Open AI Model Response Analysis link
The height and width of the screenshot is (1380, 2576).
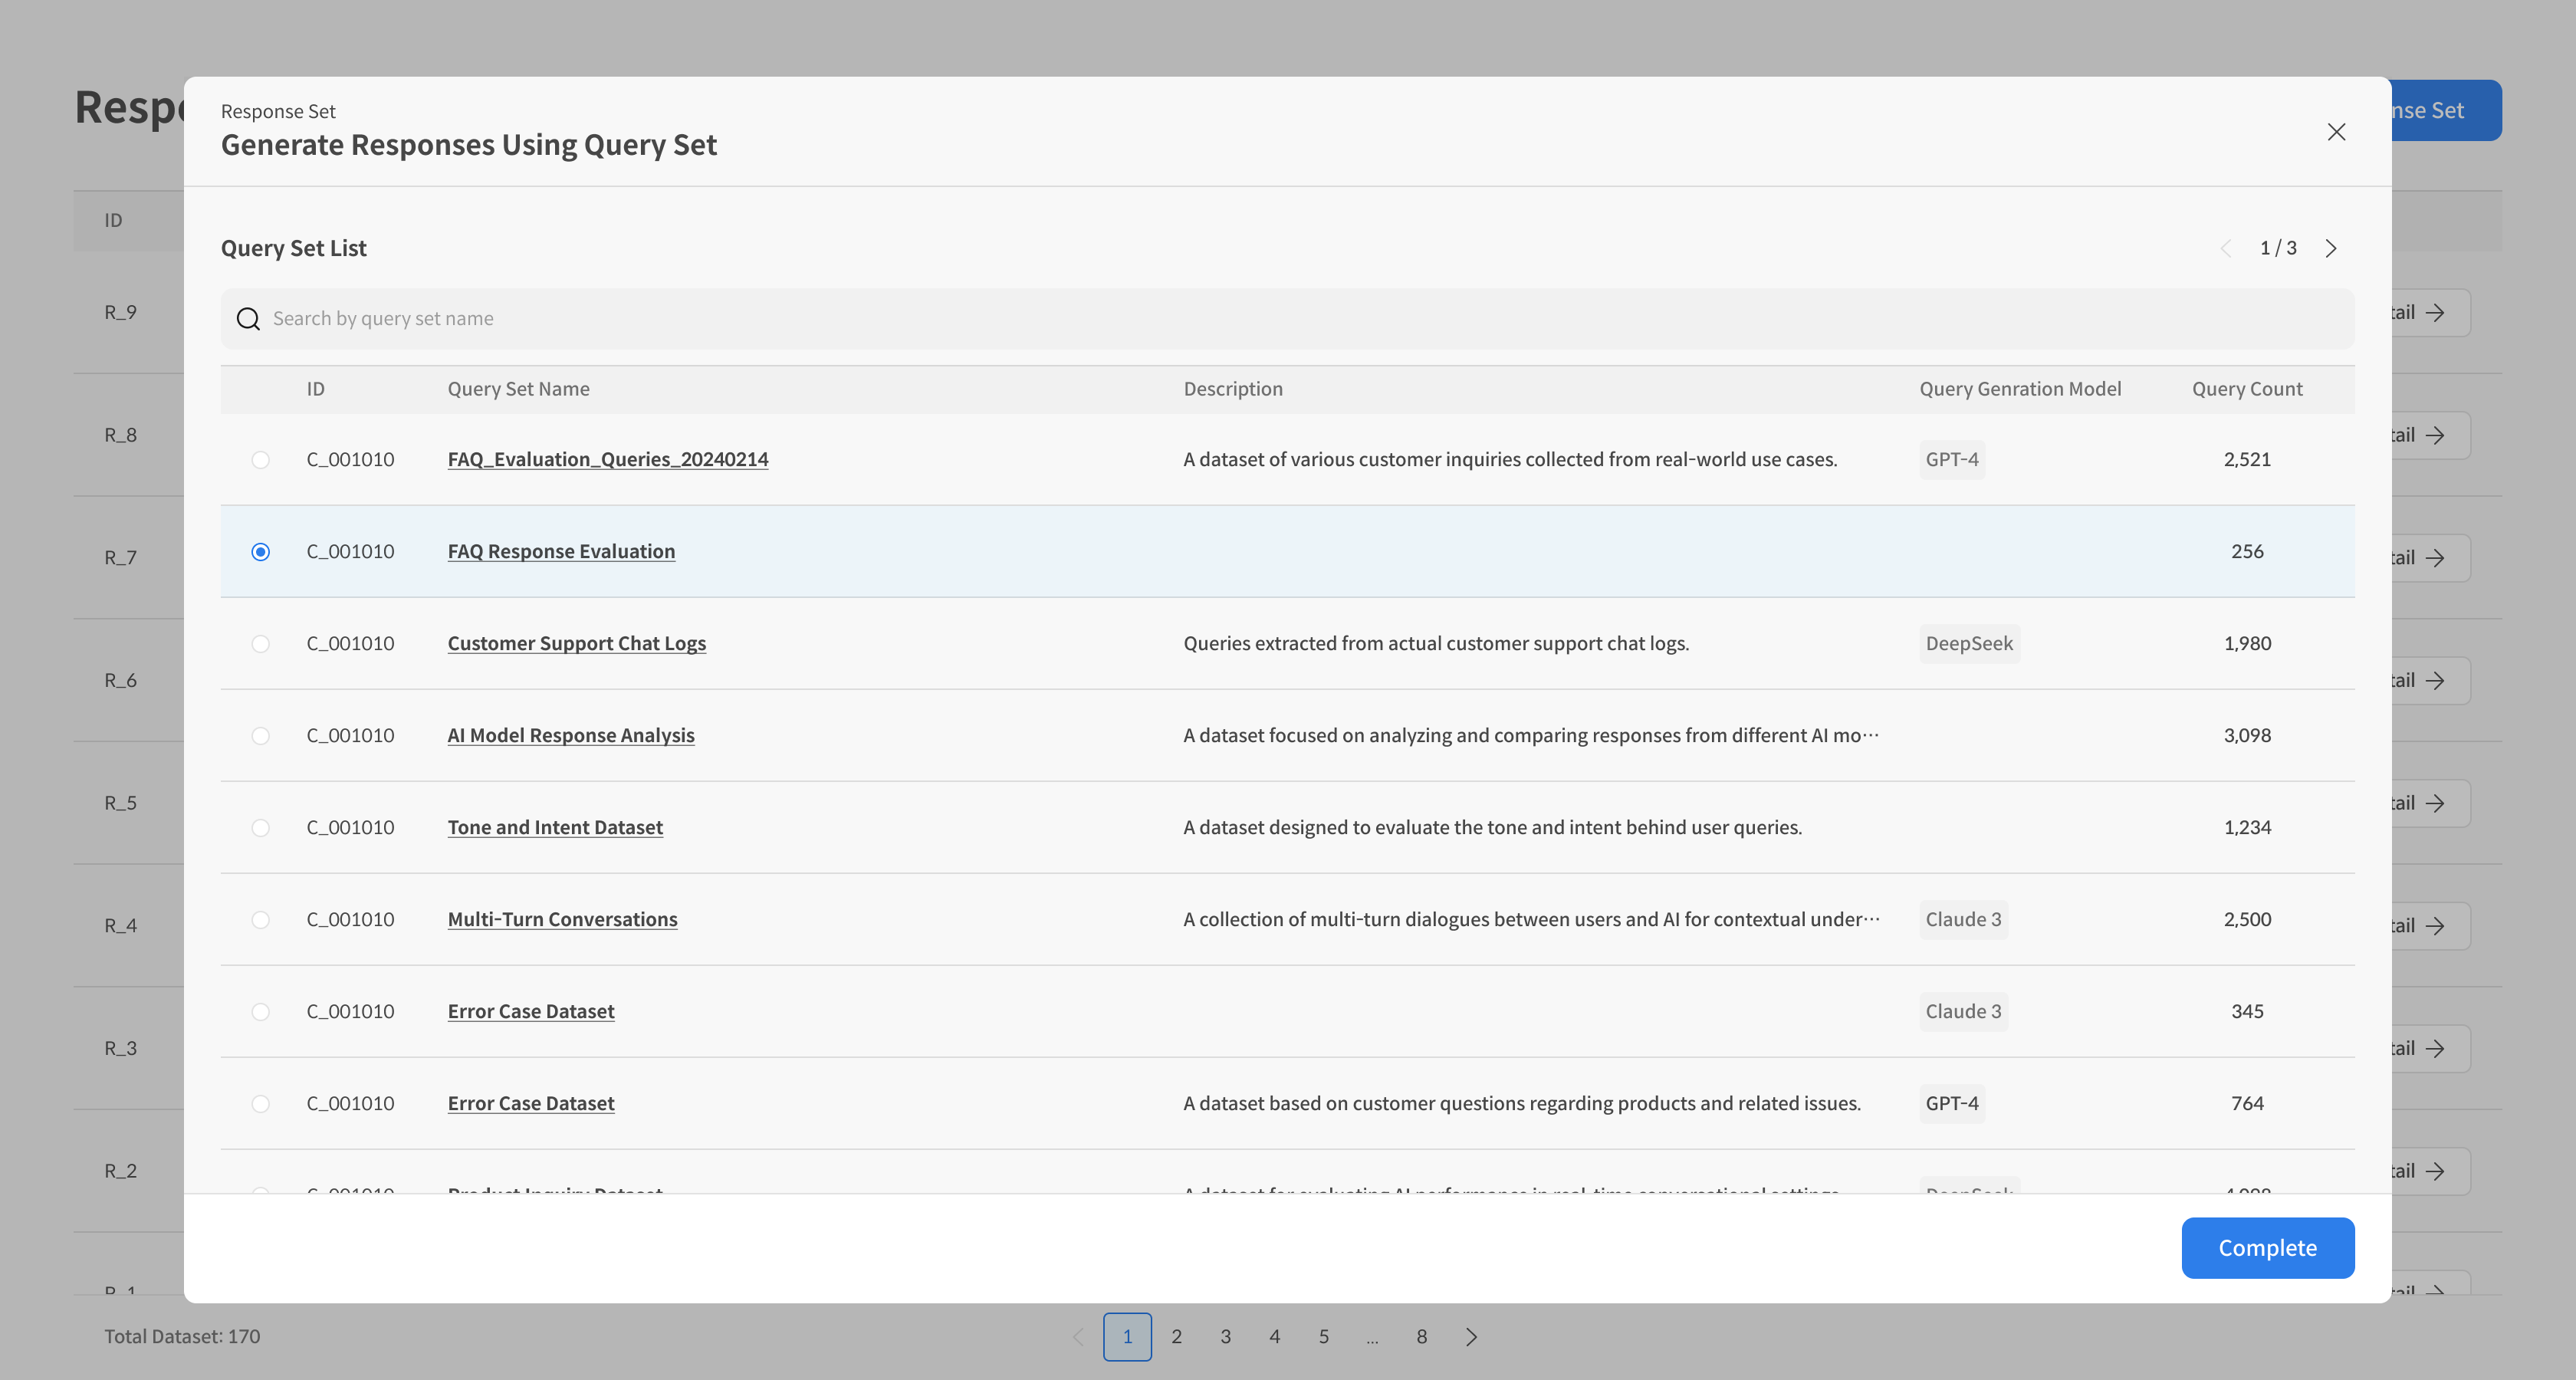(x=570, y=736)
